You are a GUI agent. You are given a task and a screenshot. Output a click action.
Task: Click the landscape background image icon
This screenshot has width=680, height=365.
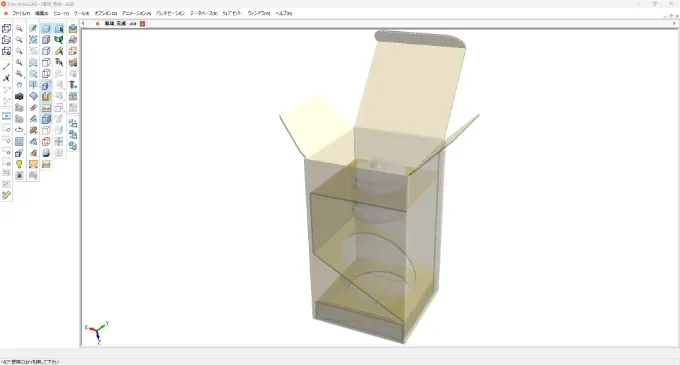[46, 164]
